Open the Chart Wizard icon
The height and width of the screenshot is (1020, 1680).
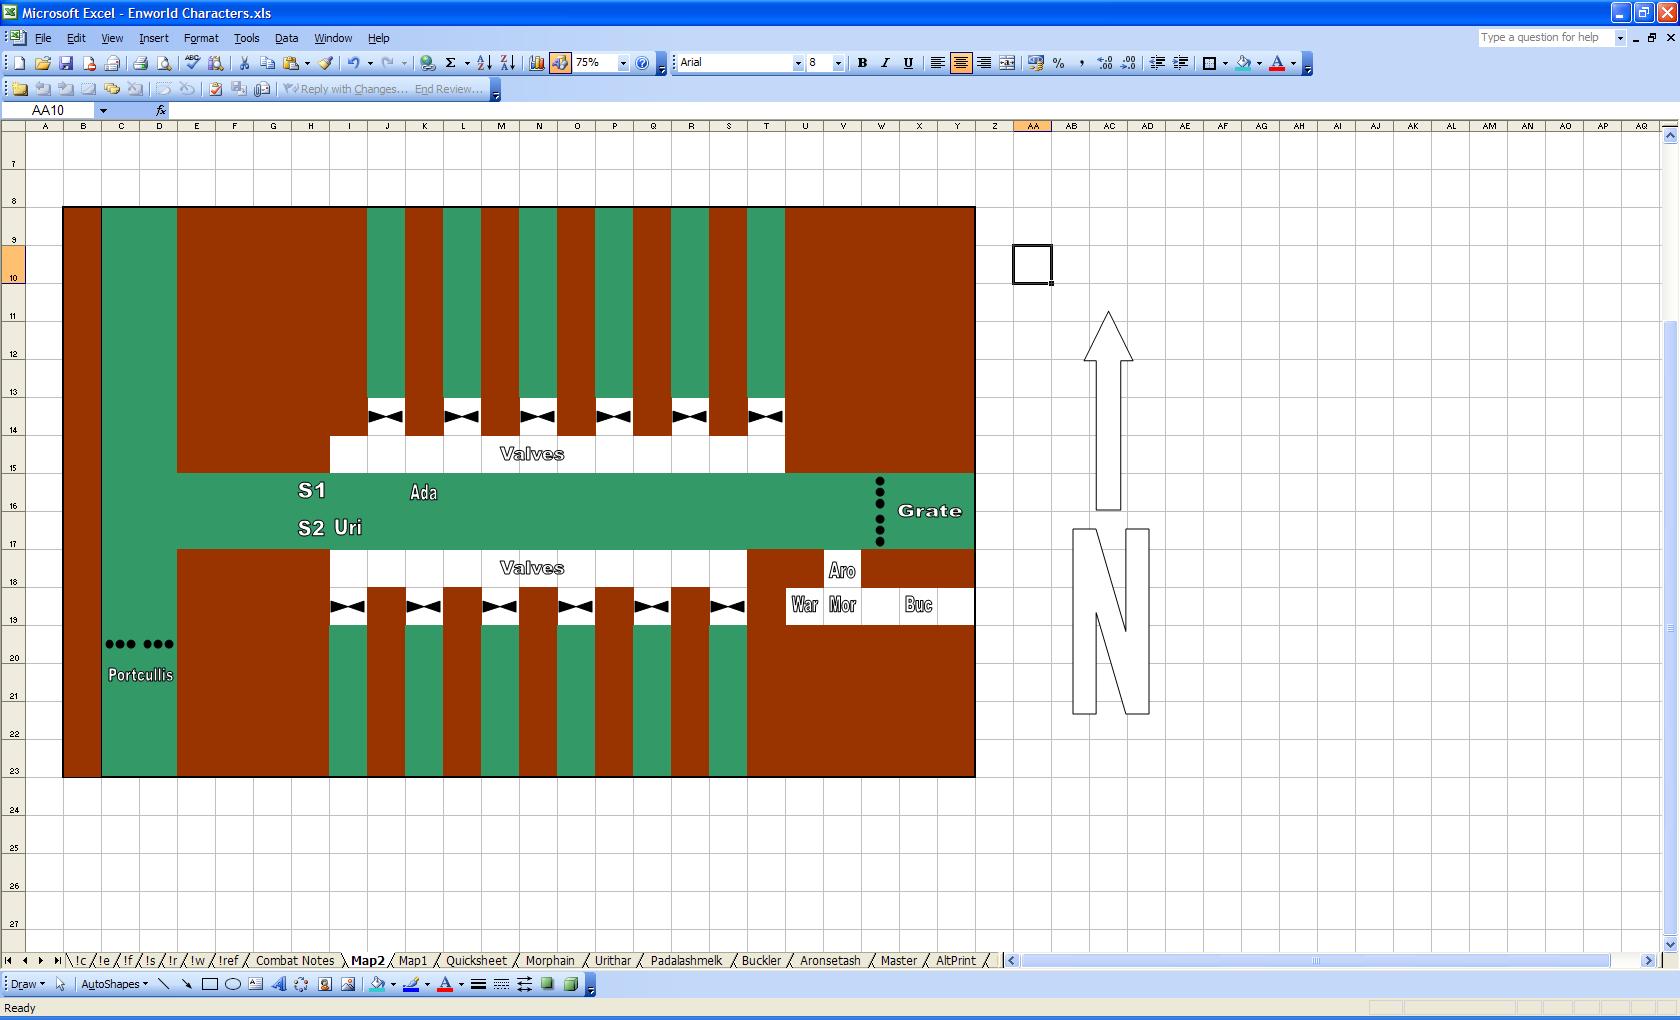(x=537, y=63)
